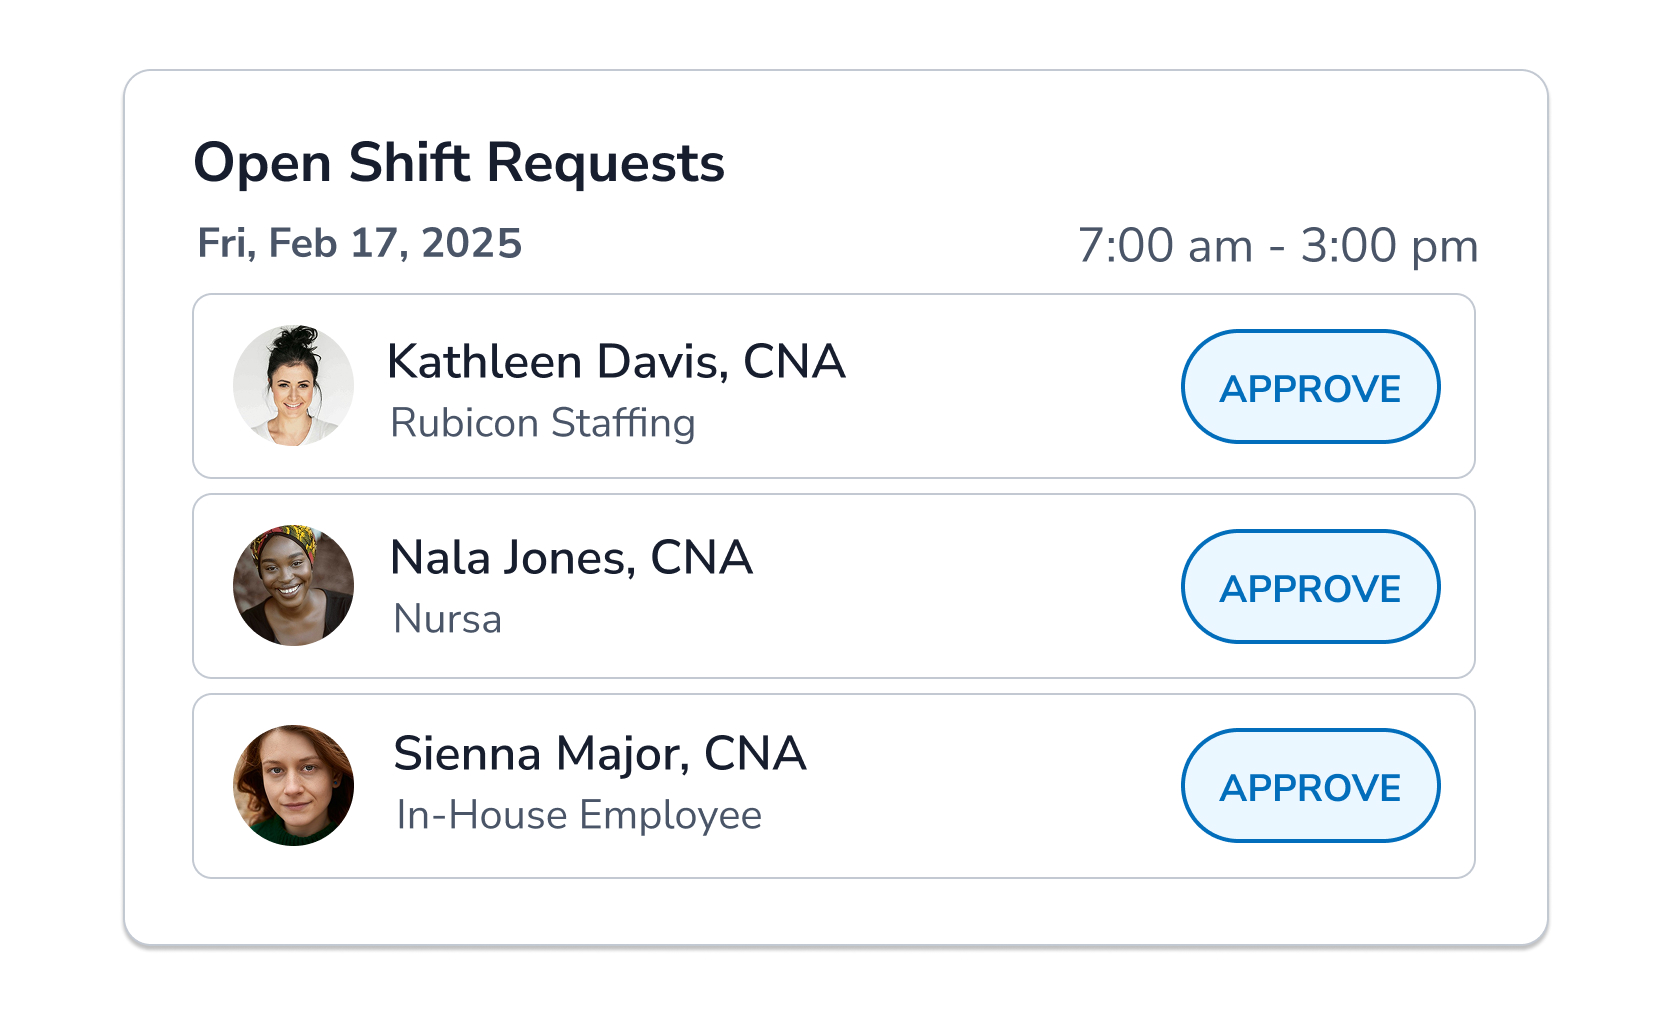Open Kathleen Davis's profile photo

[293, 386]
